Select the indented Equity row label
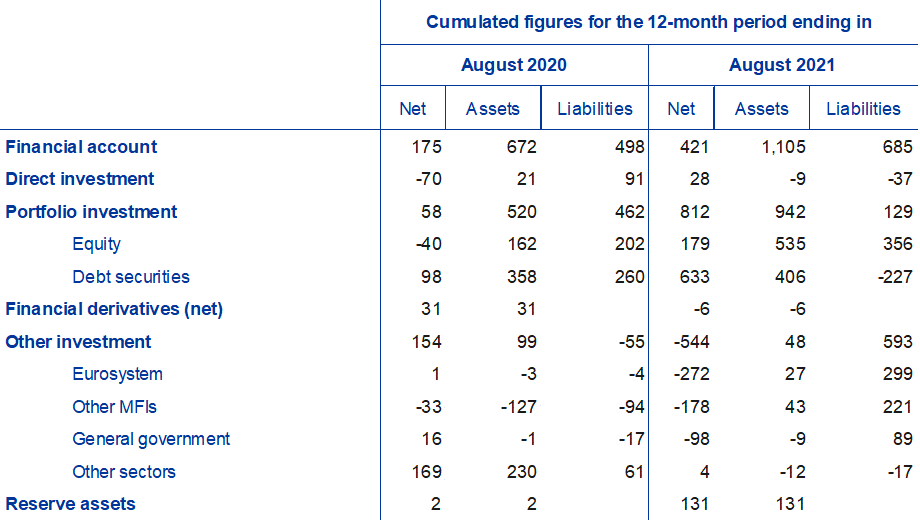 pyautogui.click(x=96, y=244)
